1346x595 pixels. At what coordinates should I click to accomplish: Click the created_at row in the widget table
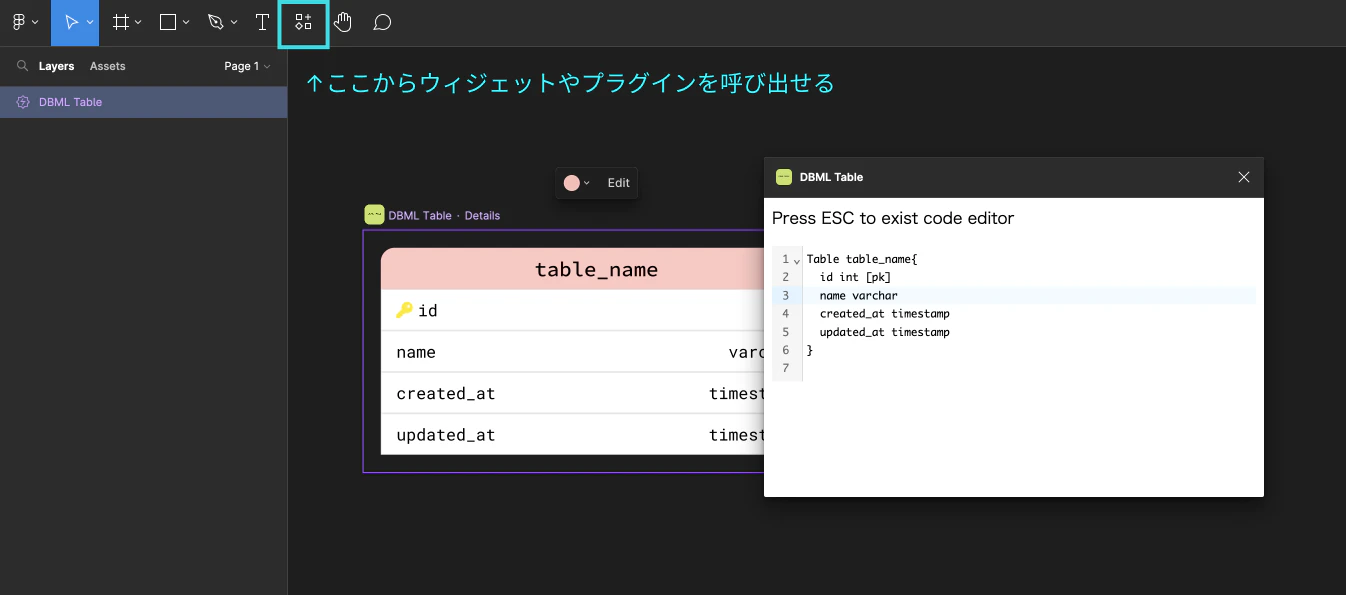pyautogui.click(x=572, y=393)
